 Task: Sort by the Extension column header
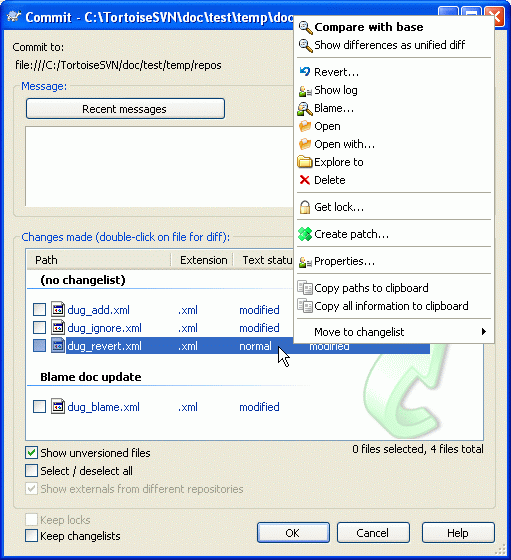203,260
